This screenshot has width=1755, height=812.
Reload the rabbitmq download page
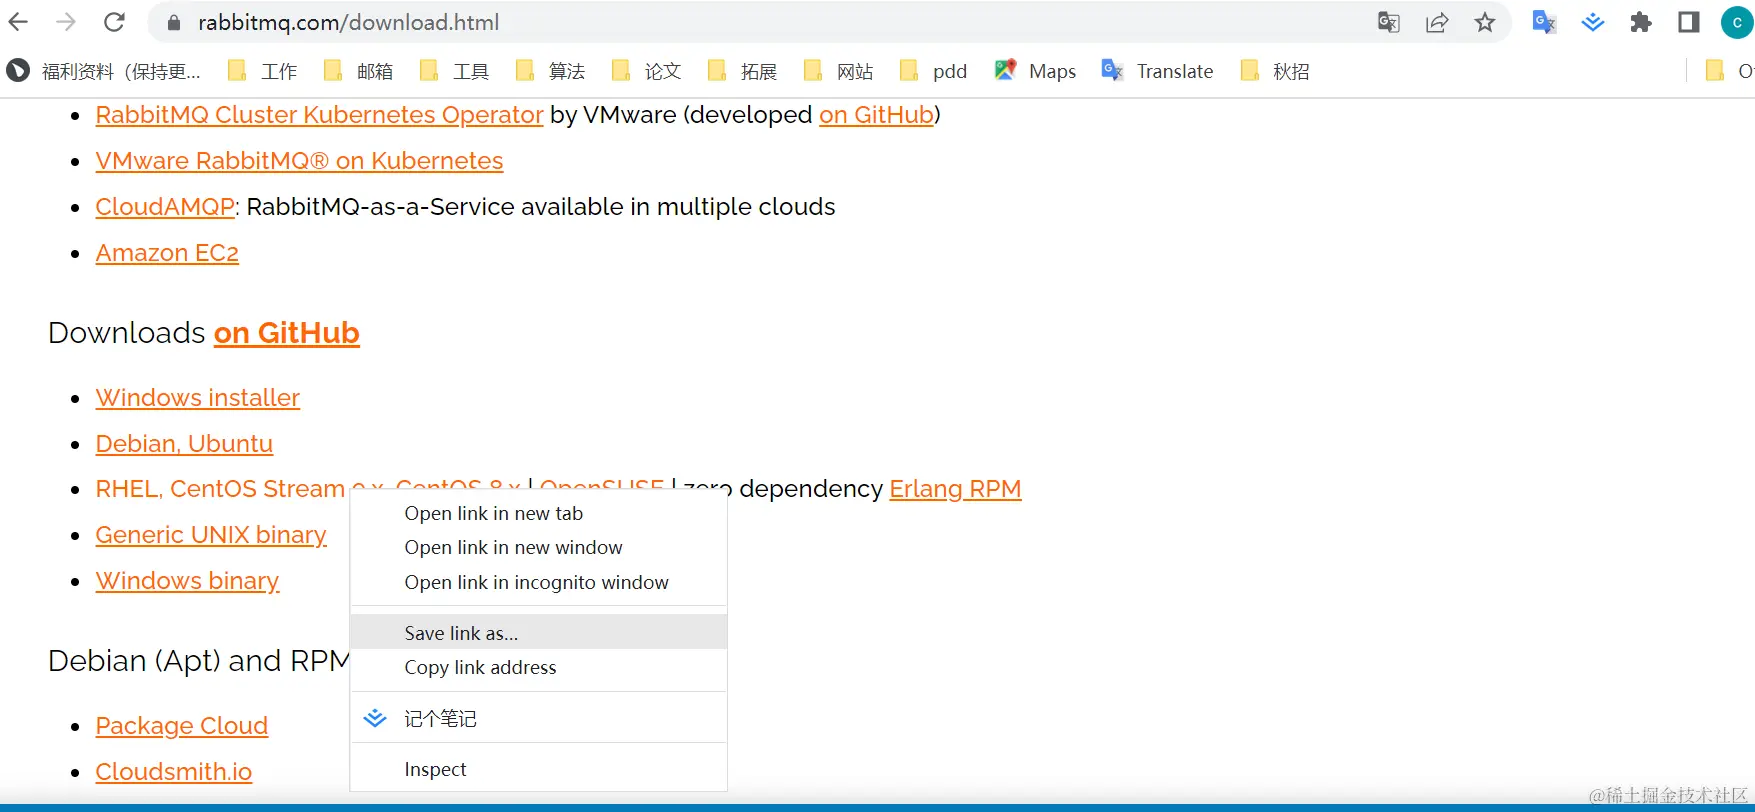click(115, 22)
